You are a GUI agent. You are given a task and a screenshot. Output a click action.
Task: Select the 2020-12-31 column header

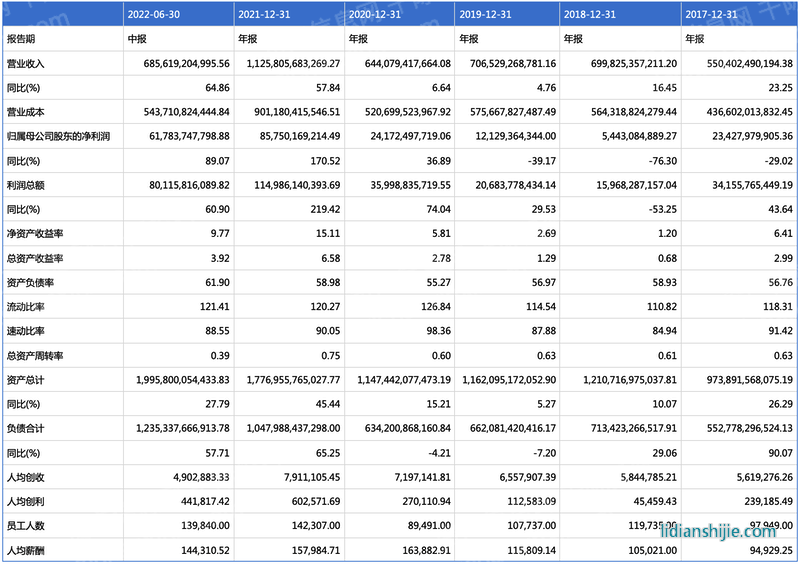coord(374,14)
